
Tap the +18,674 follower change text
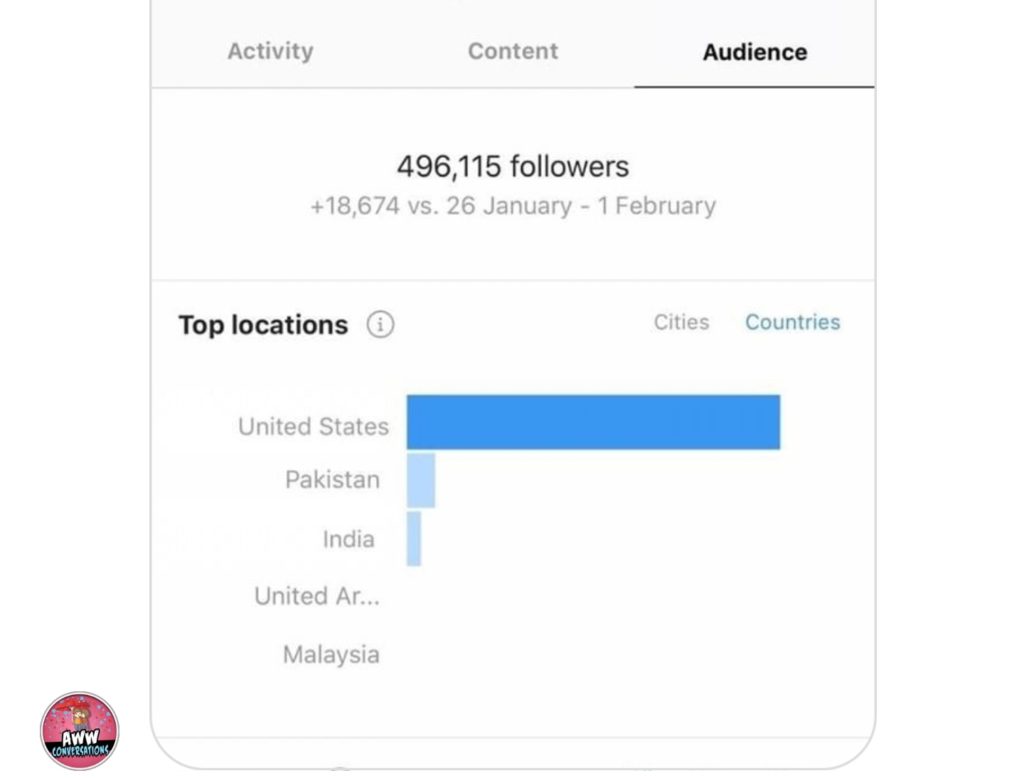513,206
